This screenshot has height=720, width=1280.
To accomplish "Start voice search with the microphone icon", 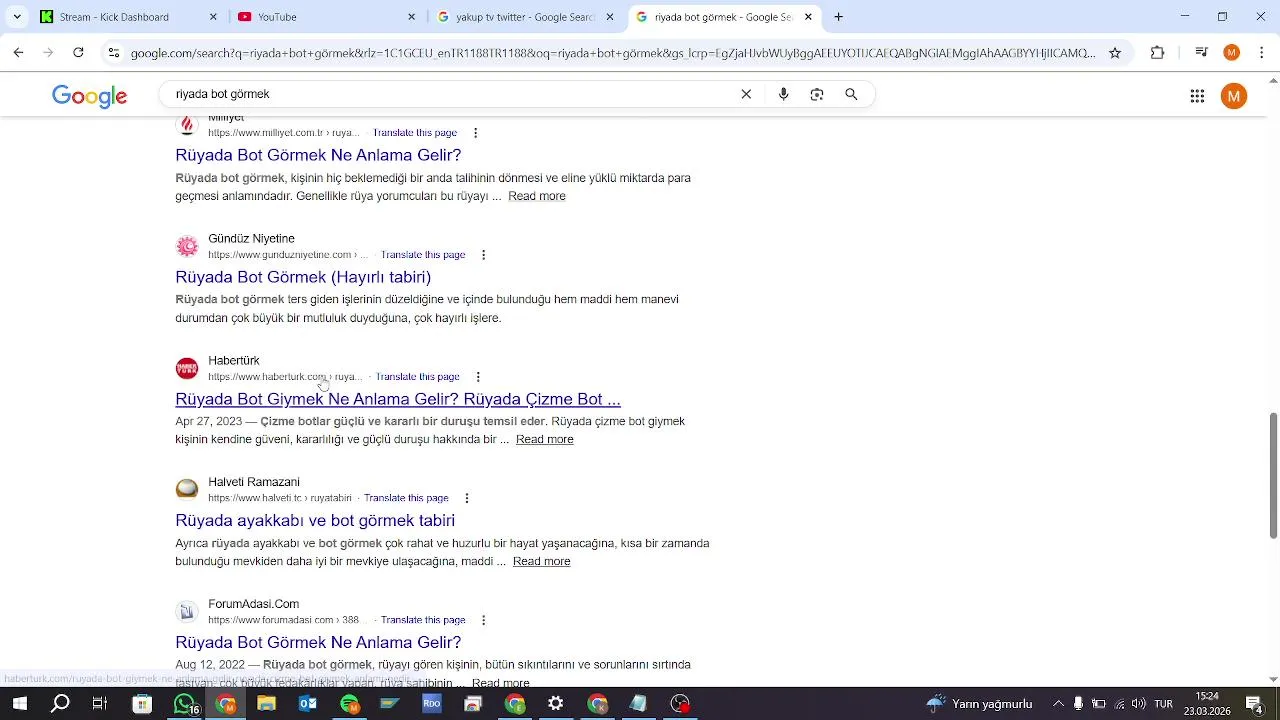I will tap(784, 94).
